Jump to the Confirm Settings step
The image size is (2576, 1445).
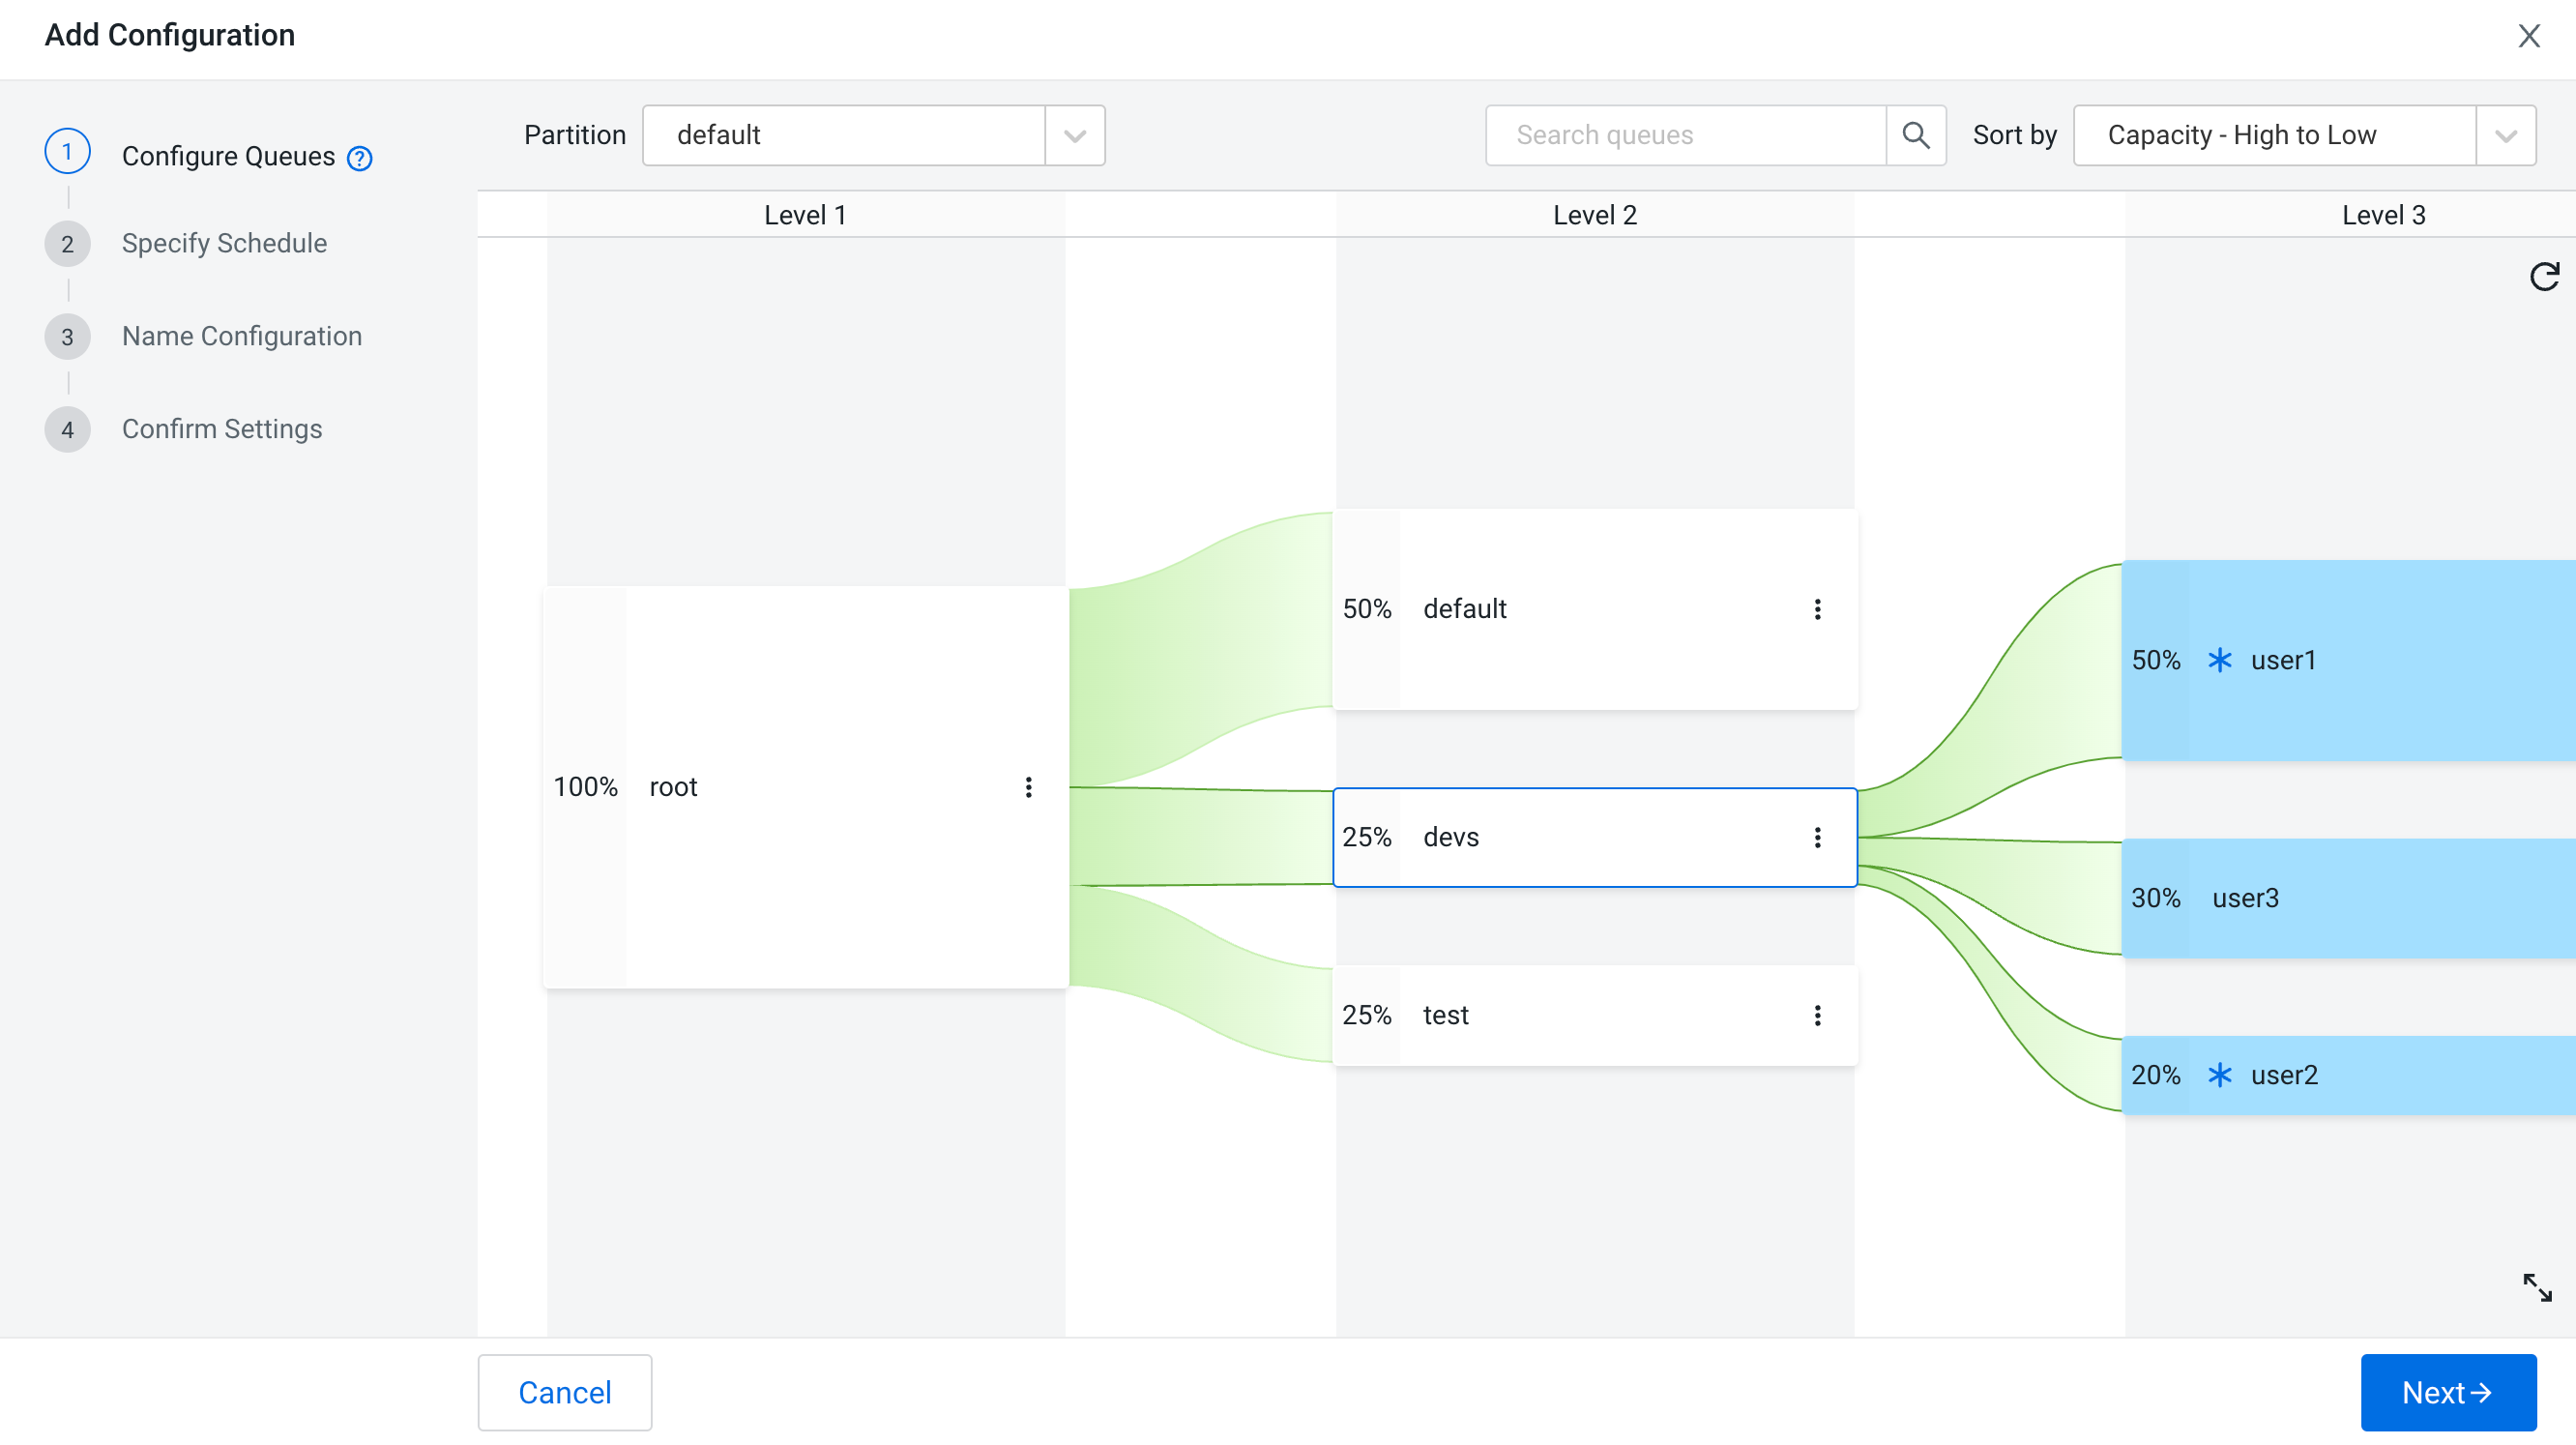pos(222,429)
